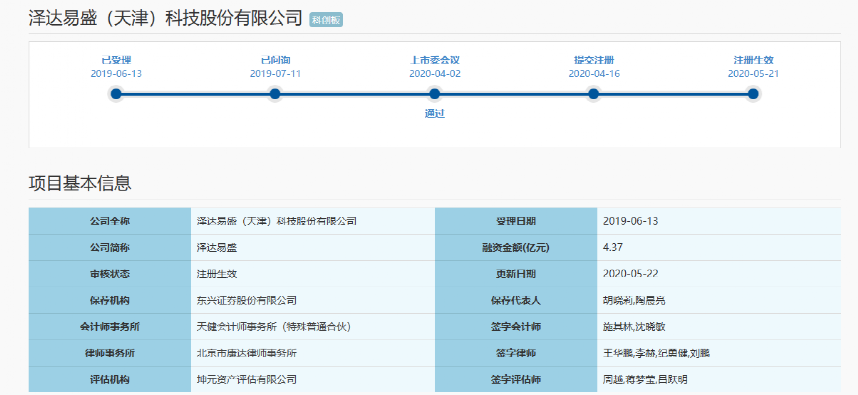Image resolution: width=858 pixels, height=395 pixels.
Task: Select the 注册生效 2020-05-21 timeline node
Action: pos(753,94)
